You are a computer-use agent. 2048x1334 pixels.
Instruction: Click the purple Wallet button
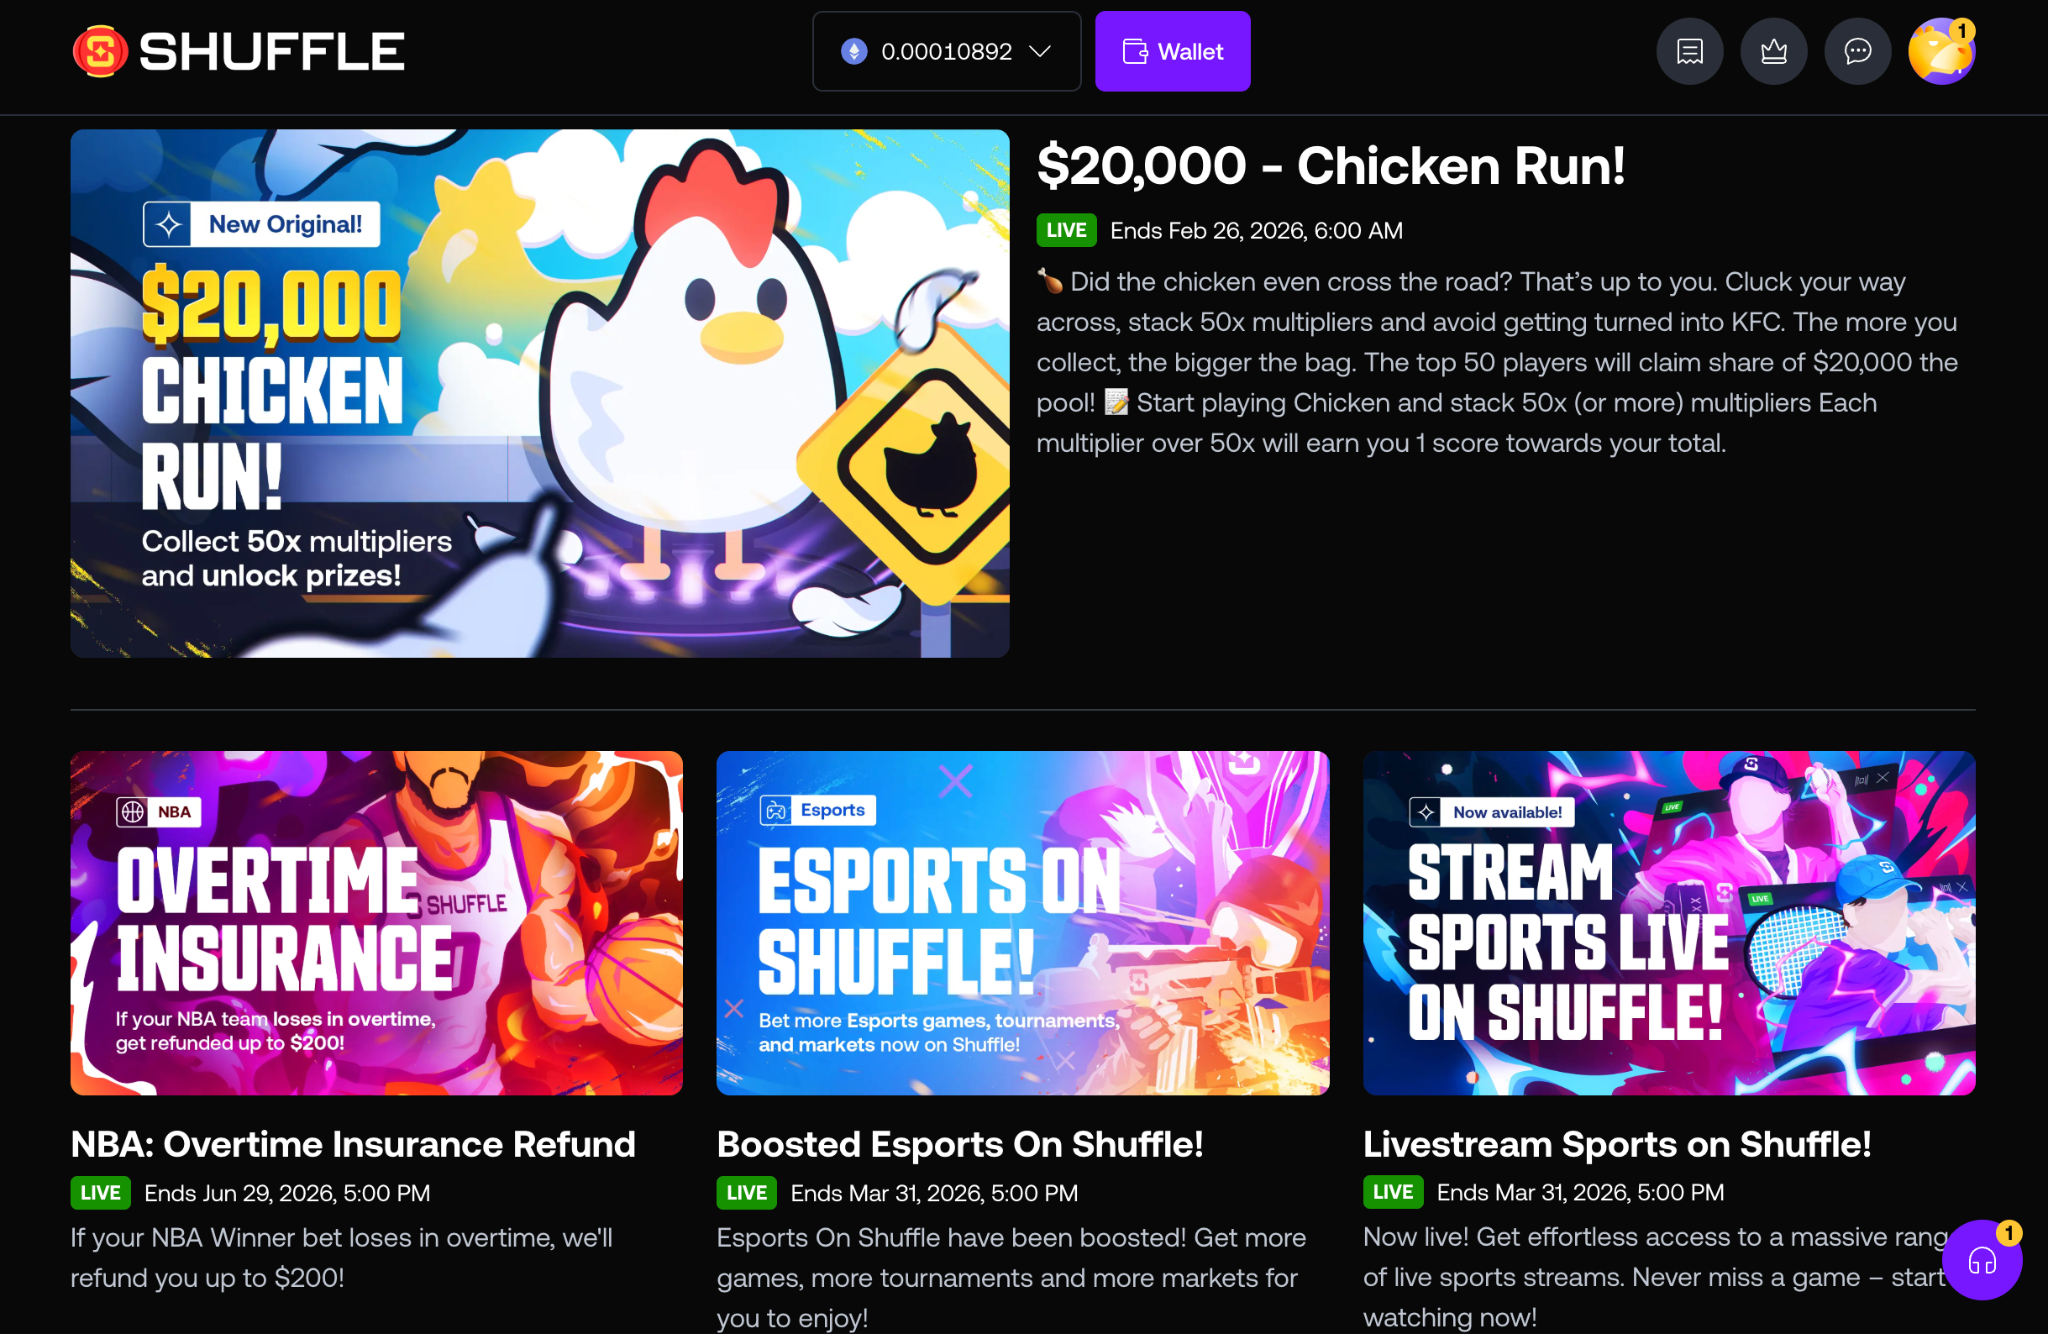click(1173, 51)
